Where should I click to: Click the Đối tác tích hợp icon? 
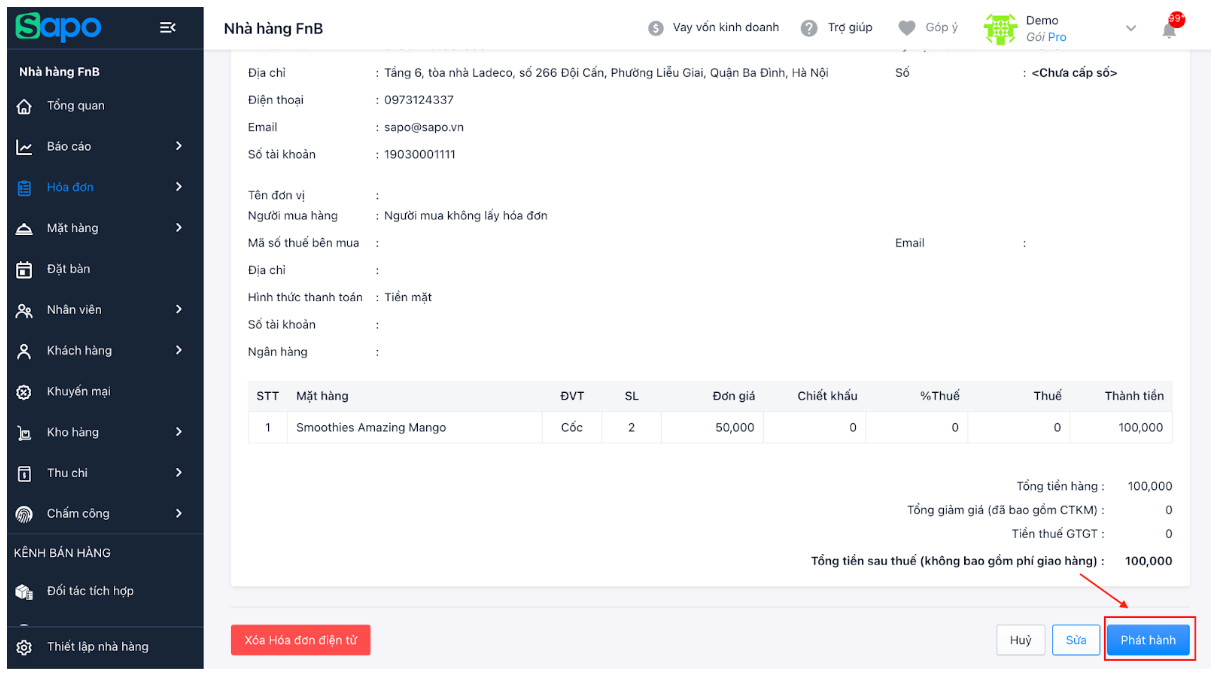click(x=25, y=591)
